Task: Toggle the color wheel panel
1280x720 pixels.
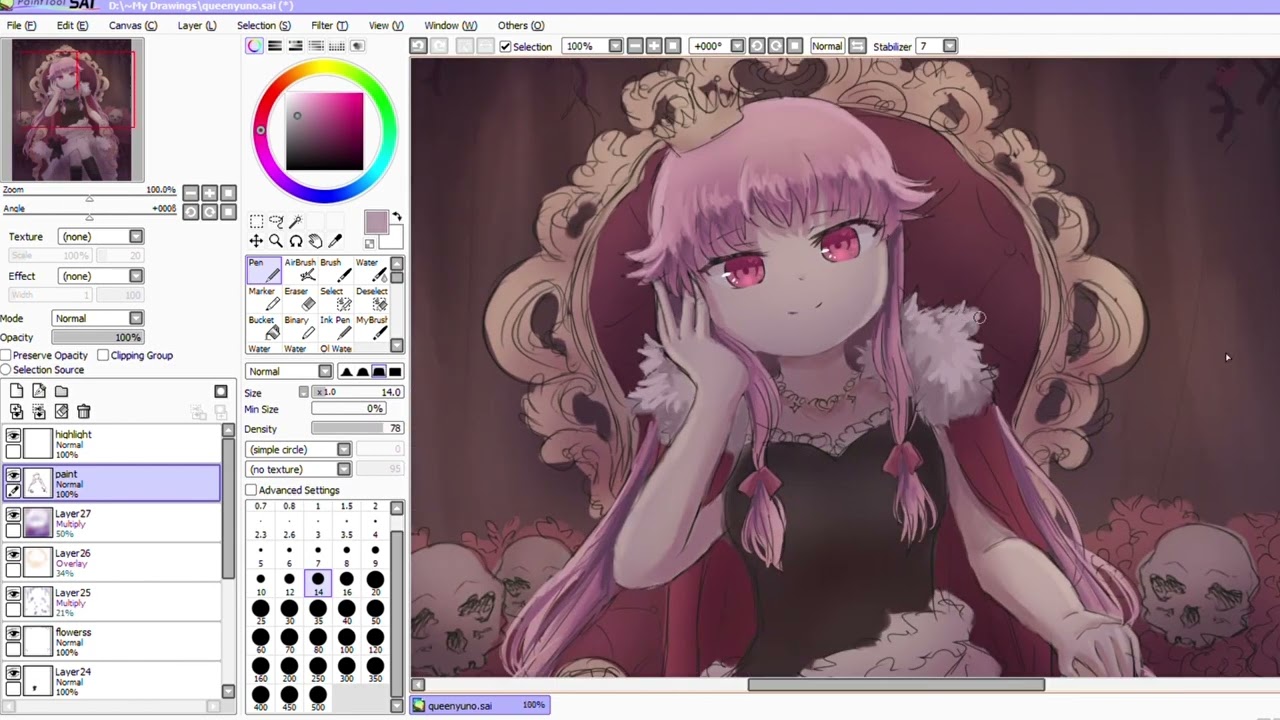Action: 255,46
